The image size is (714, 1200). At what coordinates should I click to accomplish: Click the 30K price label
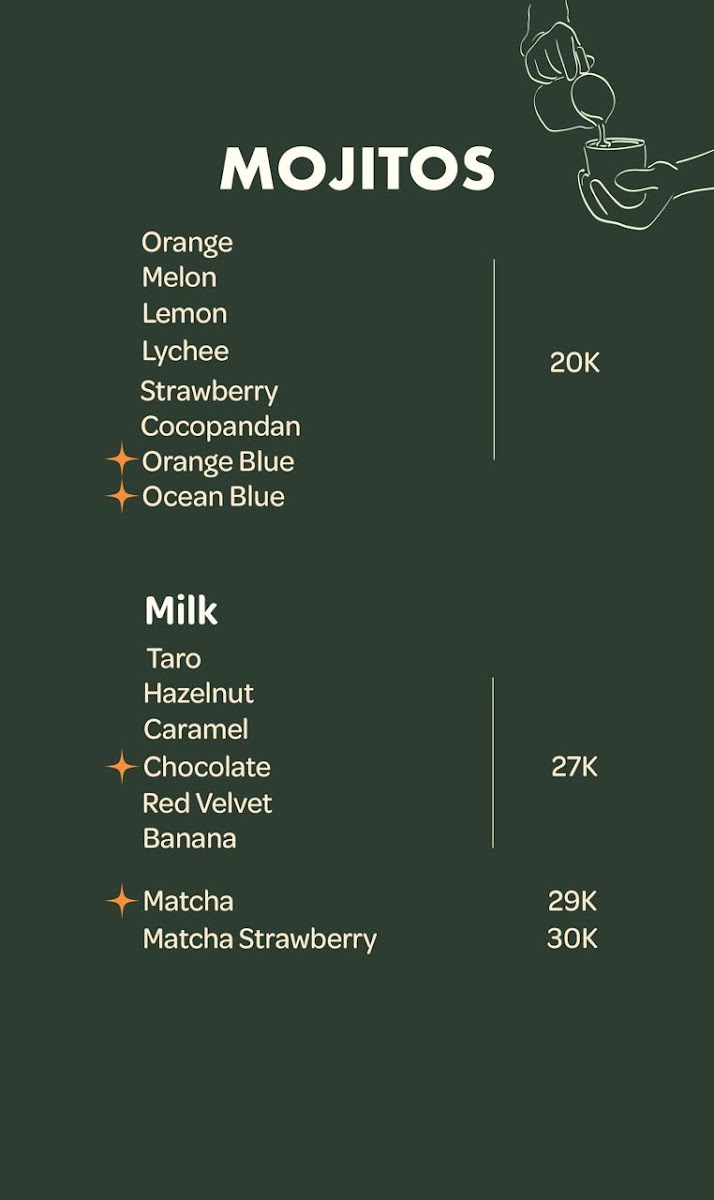click(x=572, y=939)
